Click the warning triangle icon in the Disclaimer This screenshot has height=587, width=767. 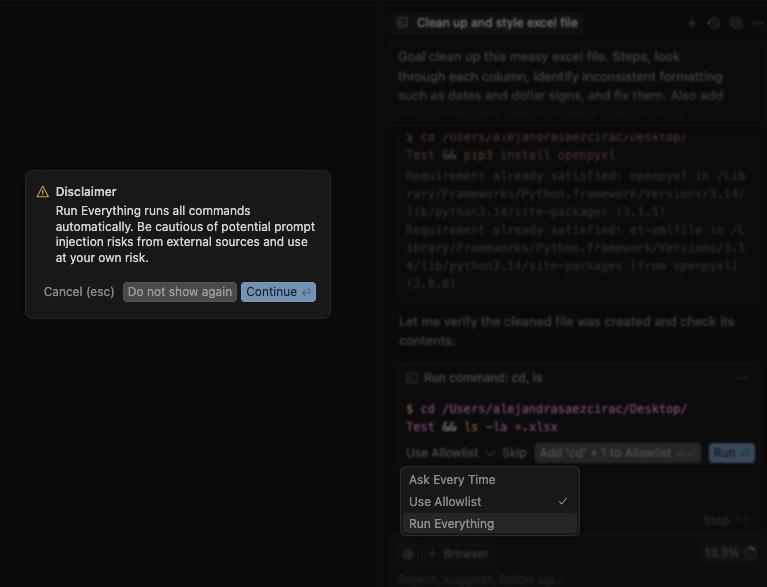click(x=43, y=192)
